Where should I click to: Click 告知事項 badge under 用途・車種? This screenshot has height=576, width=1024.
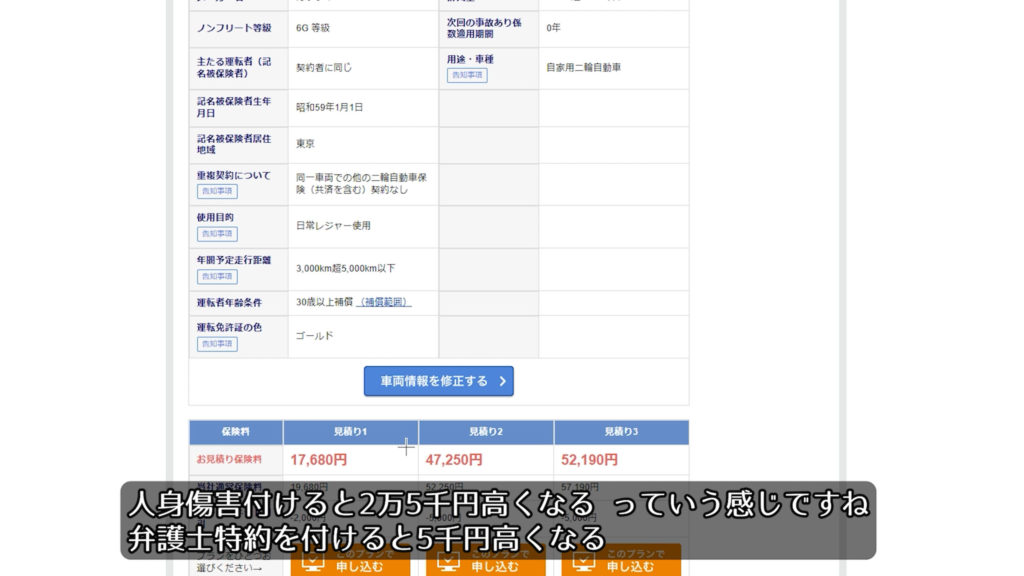point(467,75)
